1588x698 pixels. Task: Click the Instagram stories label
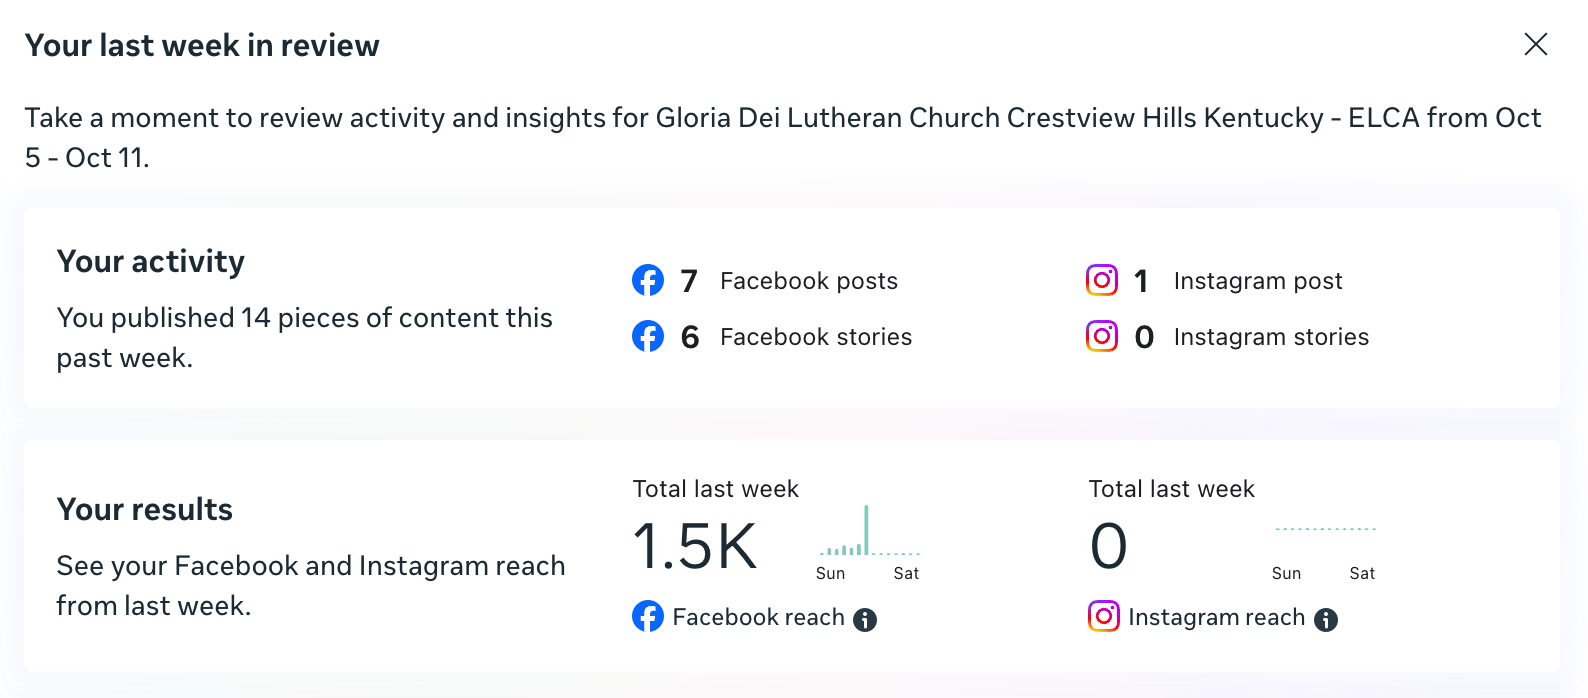click(1270, 337)
